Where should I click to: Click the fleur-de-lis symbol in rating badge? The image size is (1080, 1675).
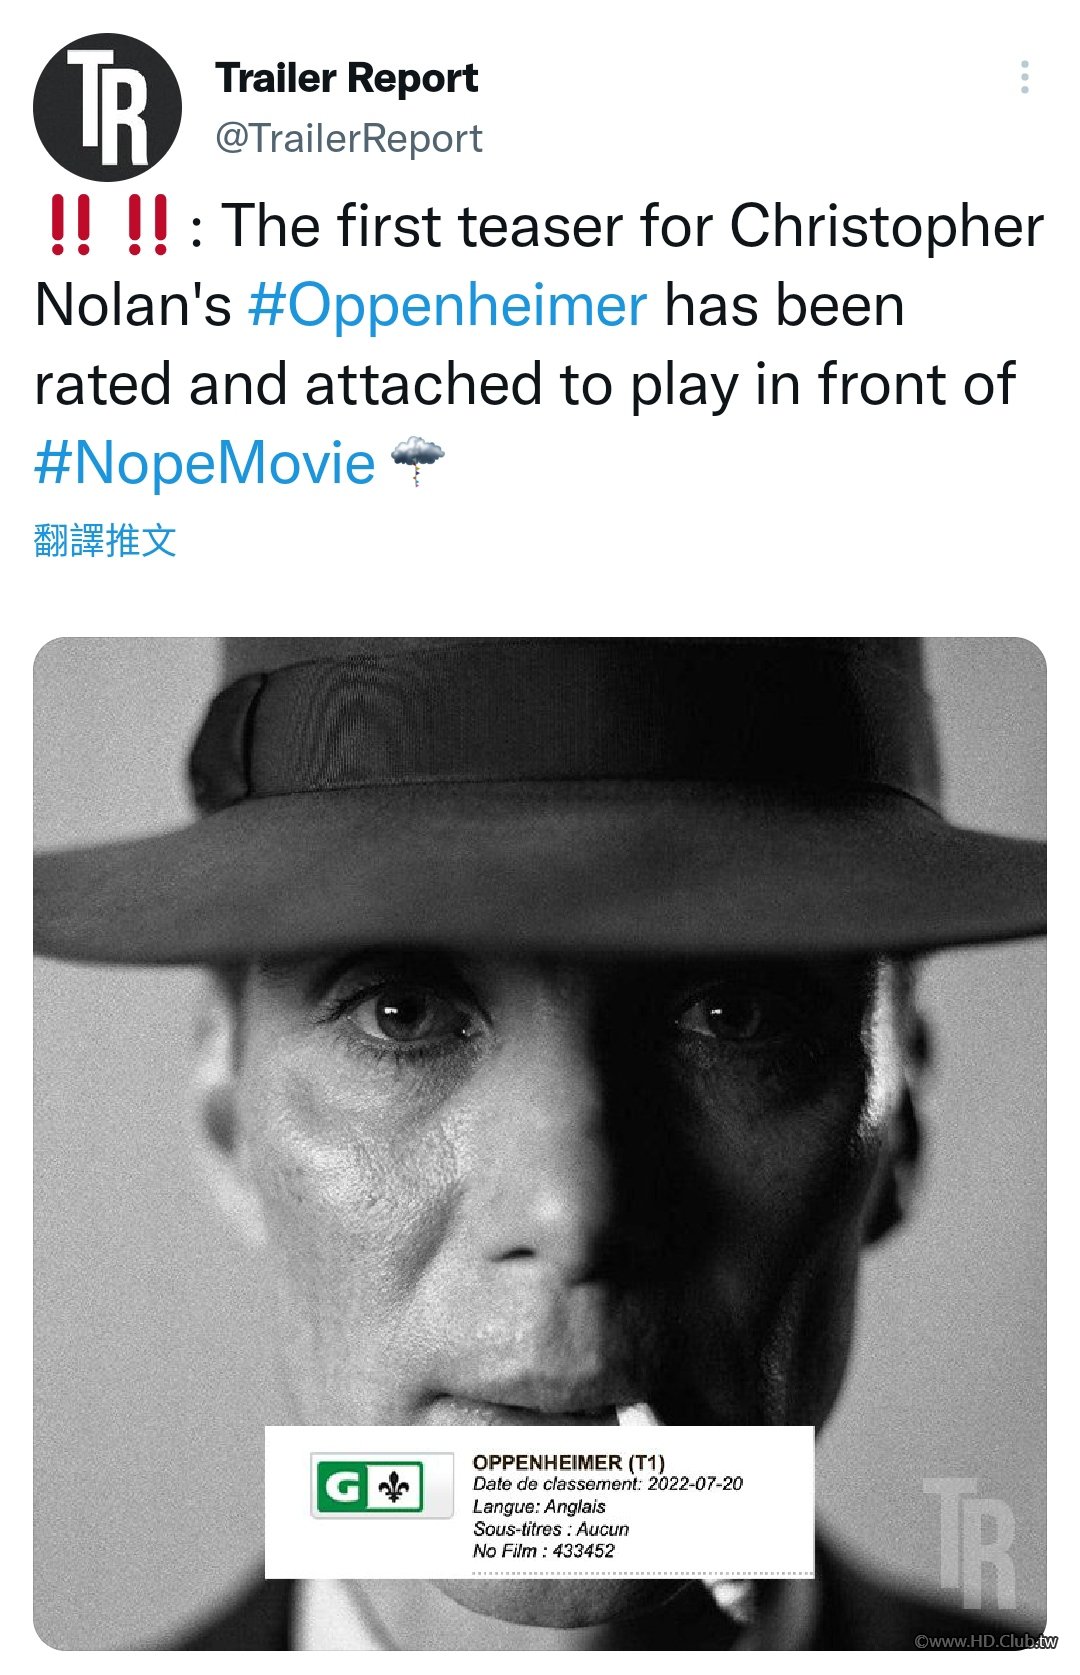point(398,1488)
